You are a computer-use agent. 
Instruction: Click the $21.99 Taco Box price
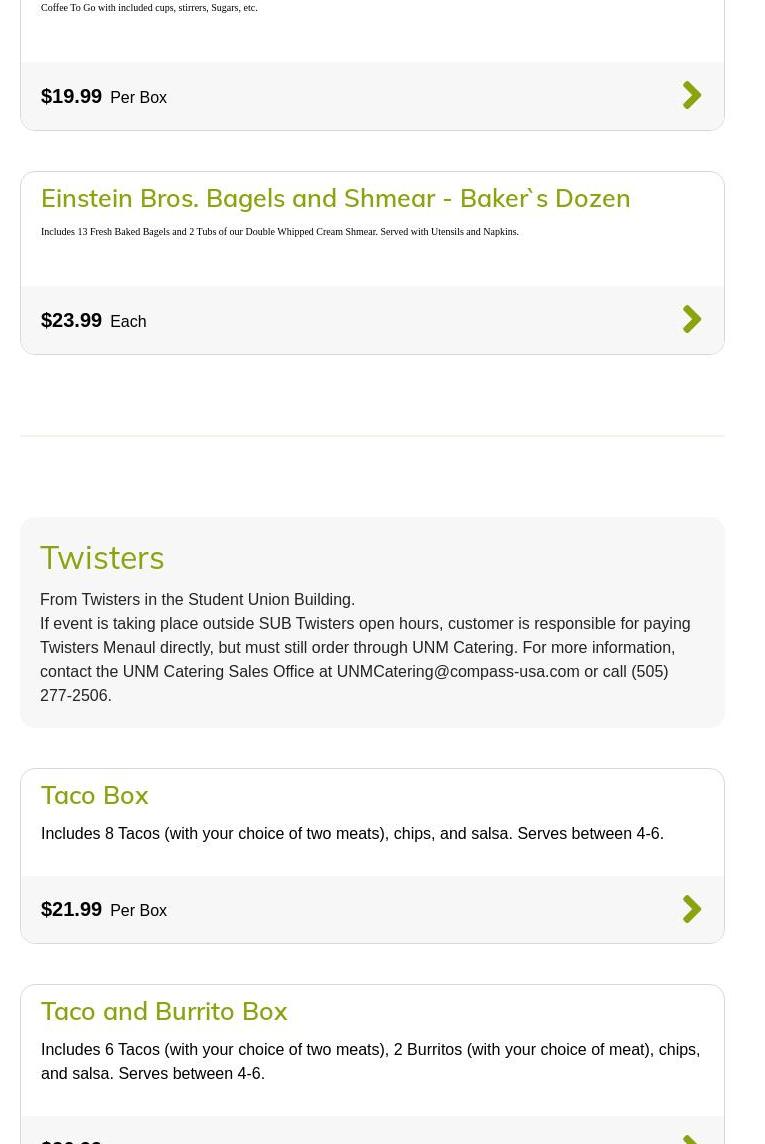[x=71, y=909]
